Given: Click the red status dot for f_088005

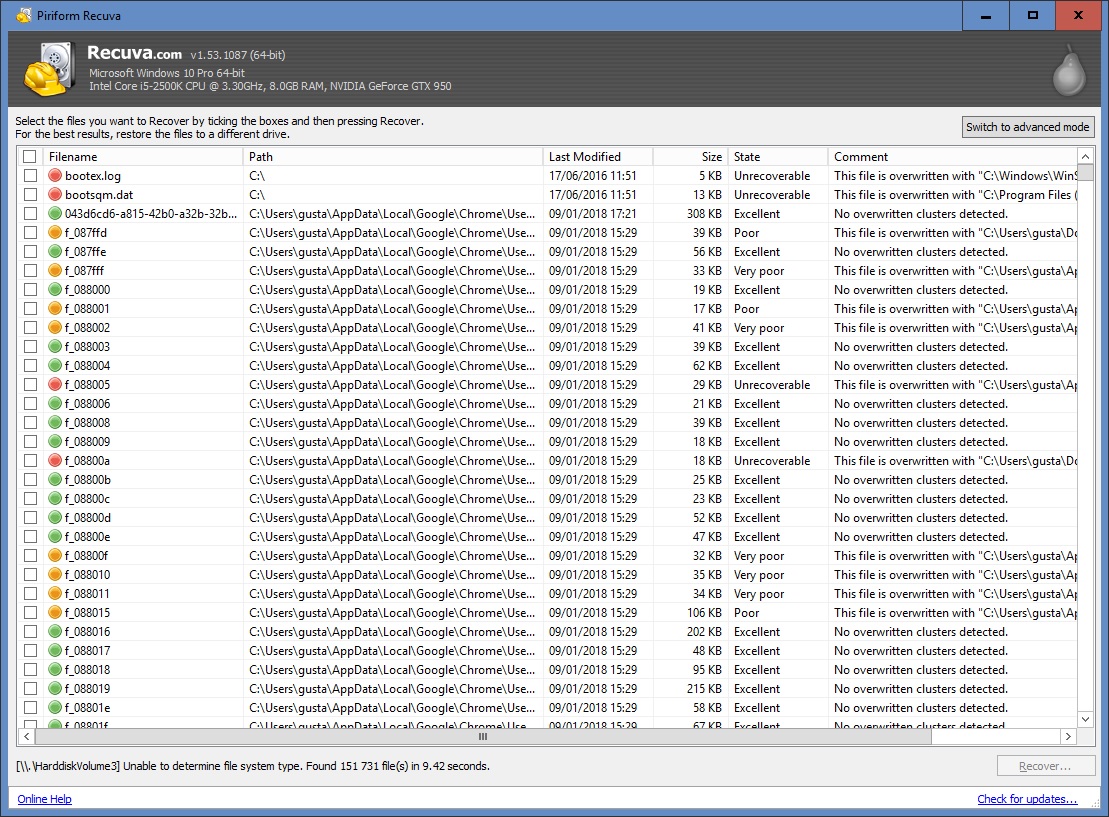Looking at the screenshot, I should 55,385.
